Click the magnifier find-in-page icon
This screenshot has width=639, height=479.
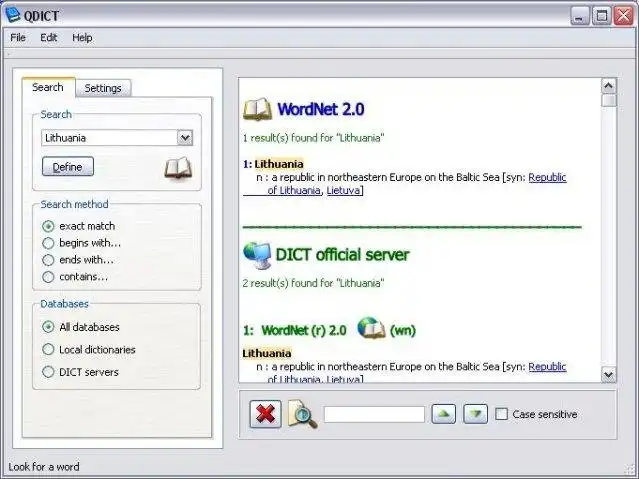302,414
